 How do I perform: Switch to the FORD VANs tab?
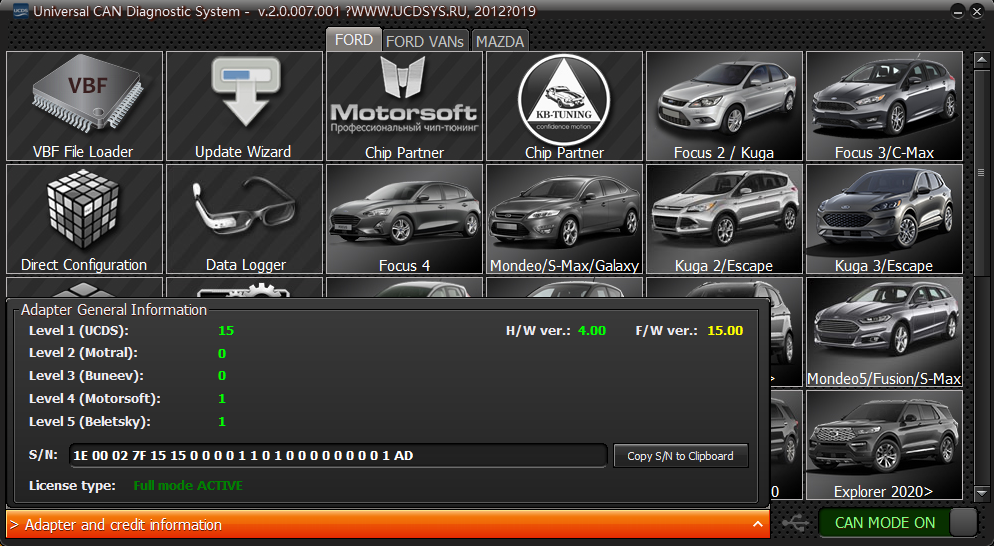(425, 41)
